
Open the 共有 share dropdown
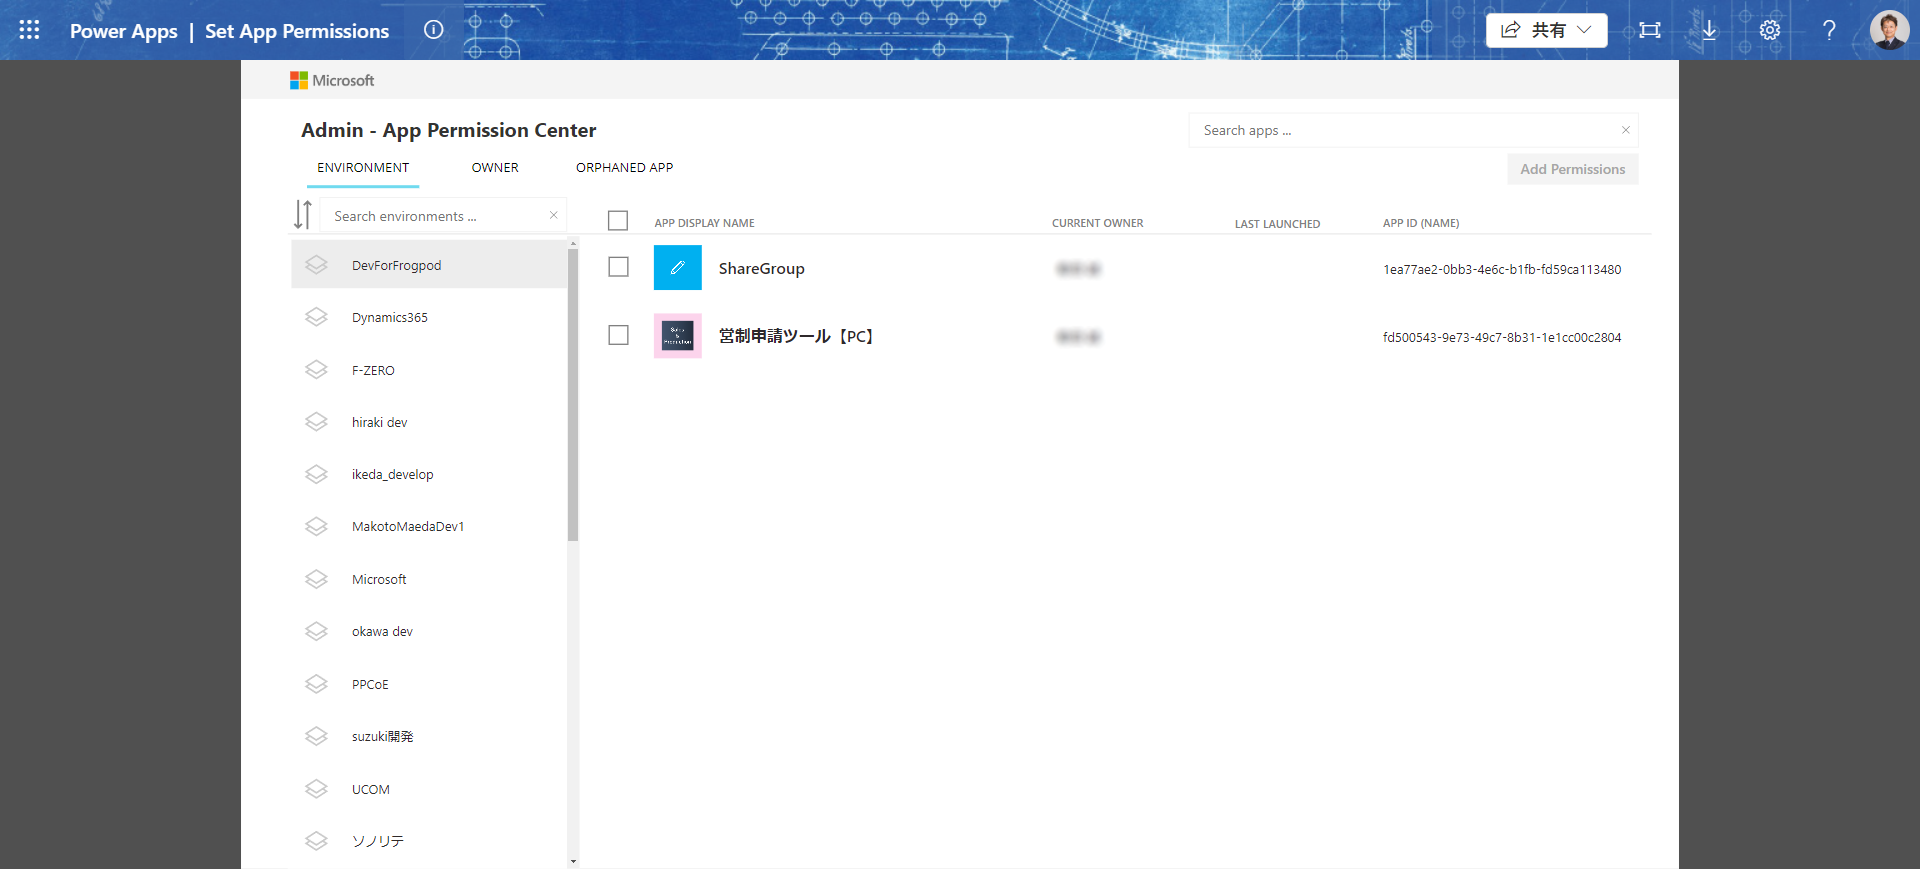pyautogui.click(x=1546, y=30)
